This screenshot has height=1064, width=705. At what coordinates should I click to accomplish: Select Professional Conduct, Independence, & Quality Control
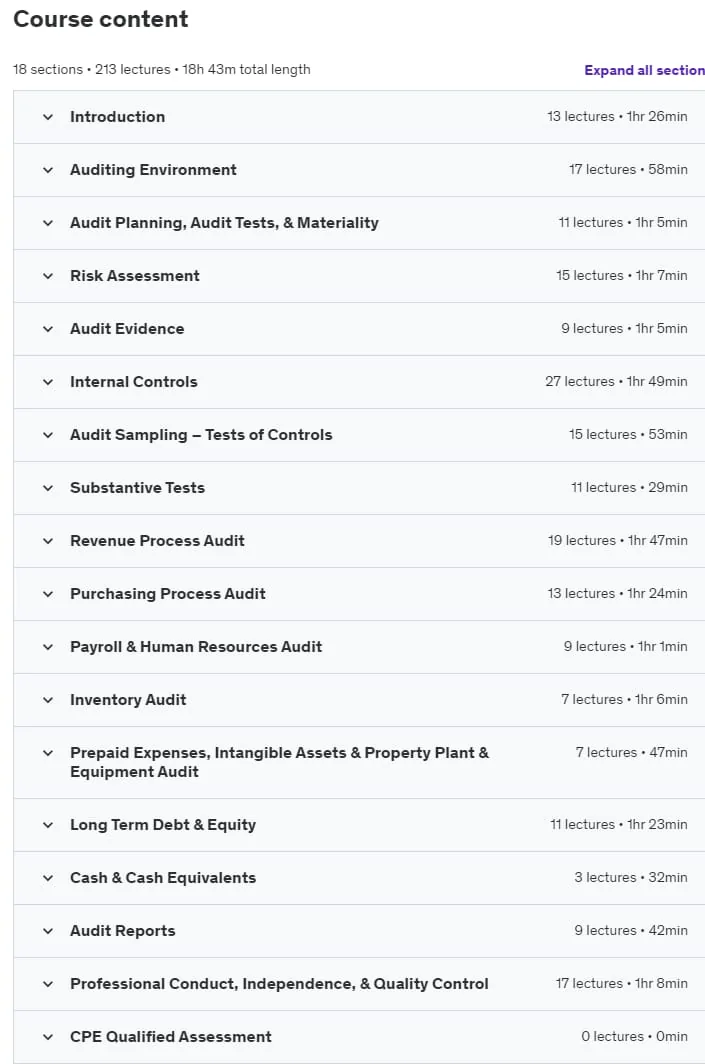pos(279,984)
